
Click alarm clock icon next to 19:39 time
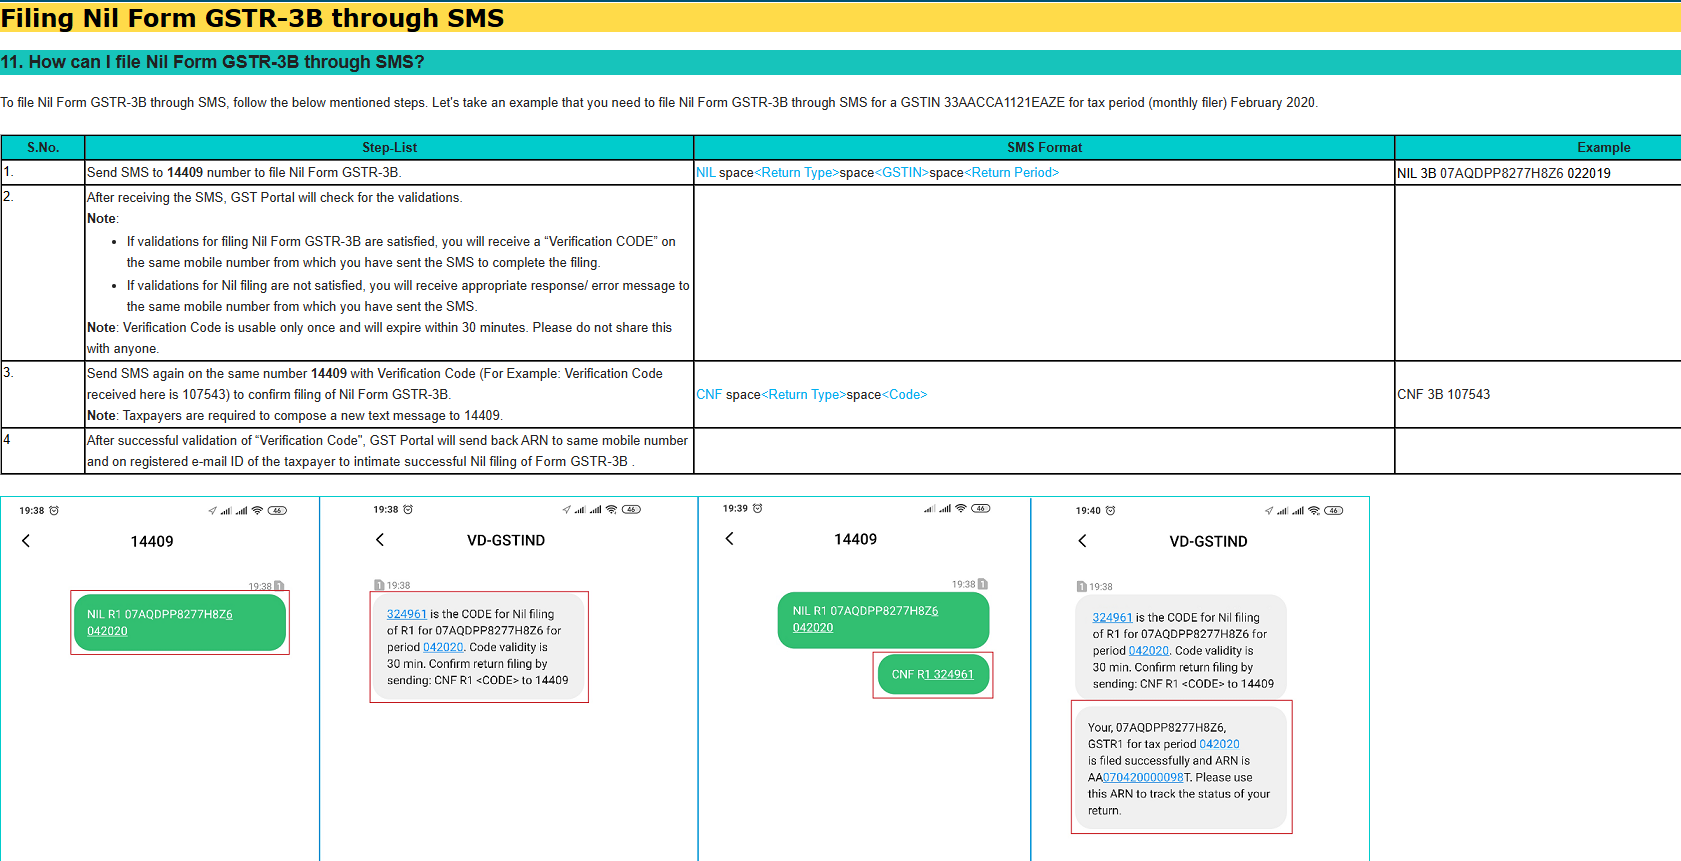[758, 508]
